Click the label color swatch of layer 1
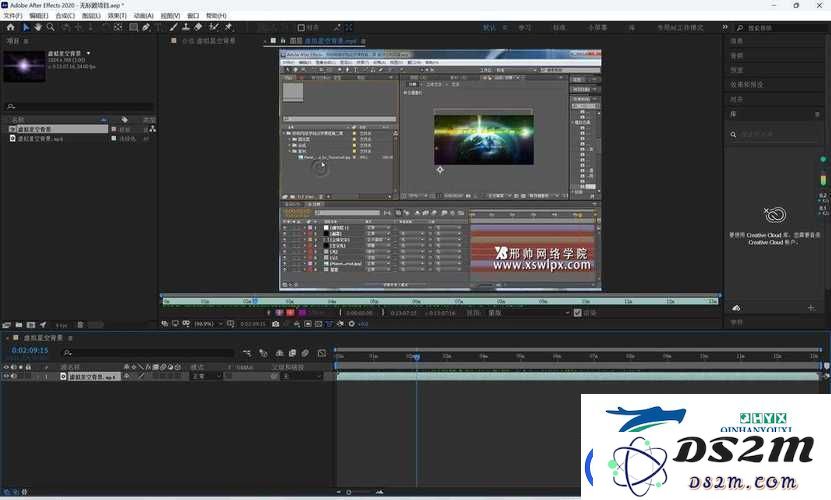The height and width of the screenshot is (500, 831). click(x=38, y=376)
